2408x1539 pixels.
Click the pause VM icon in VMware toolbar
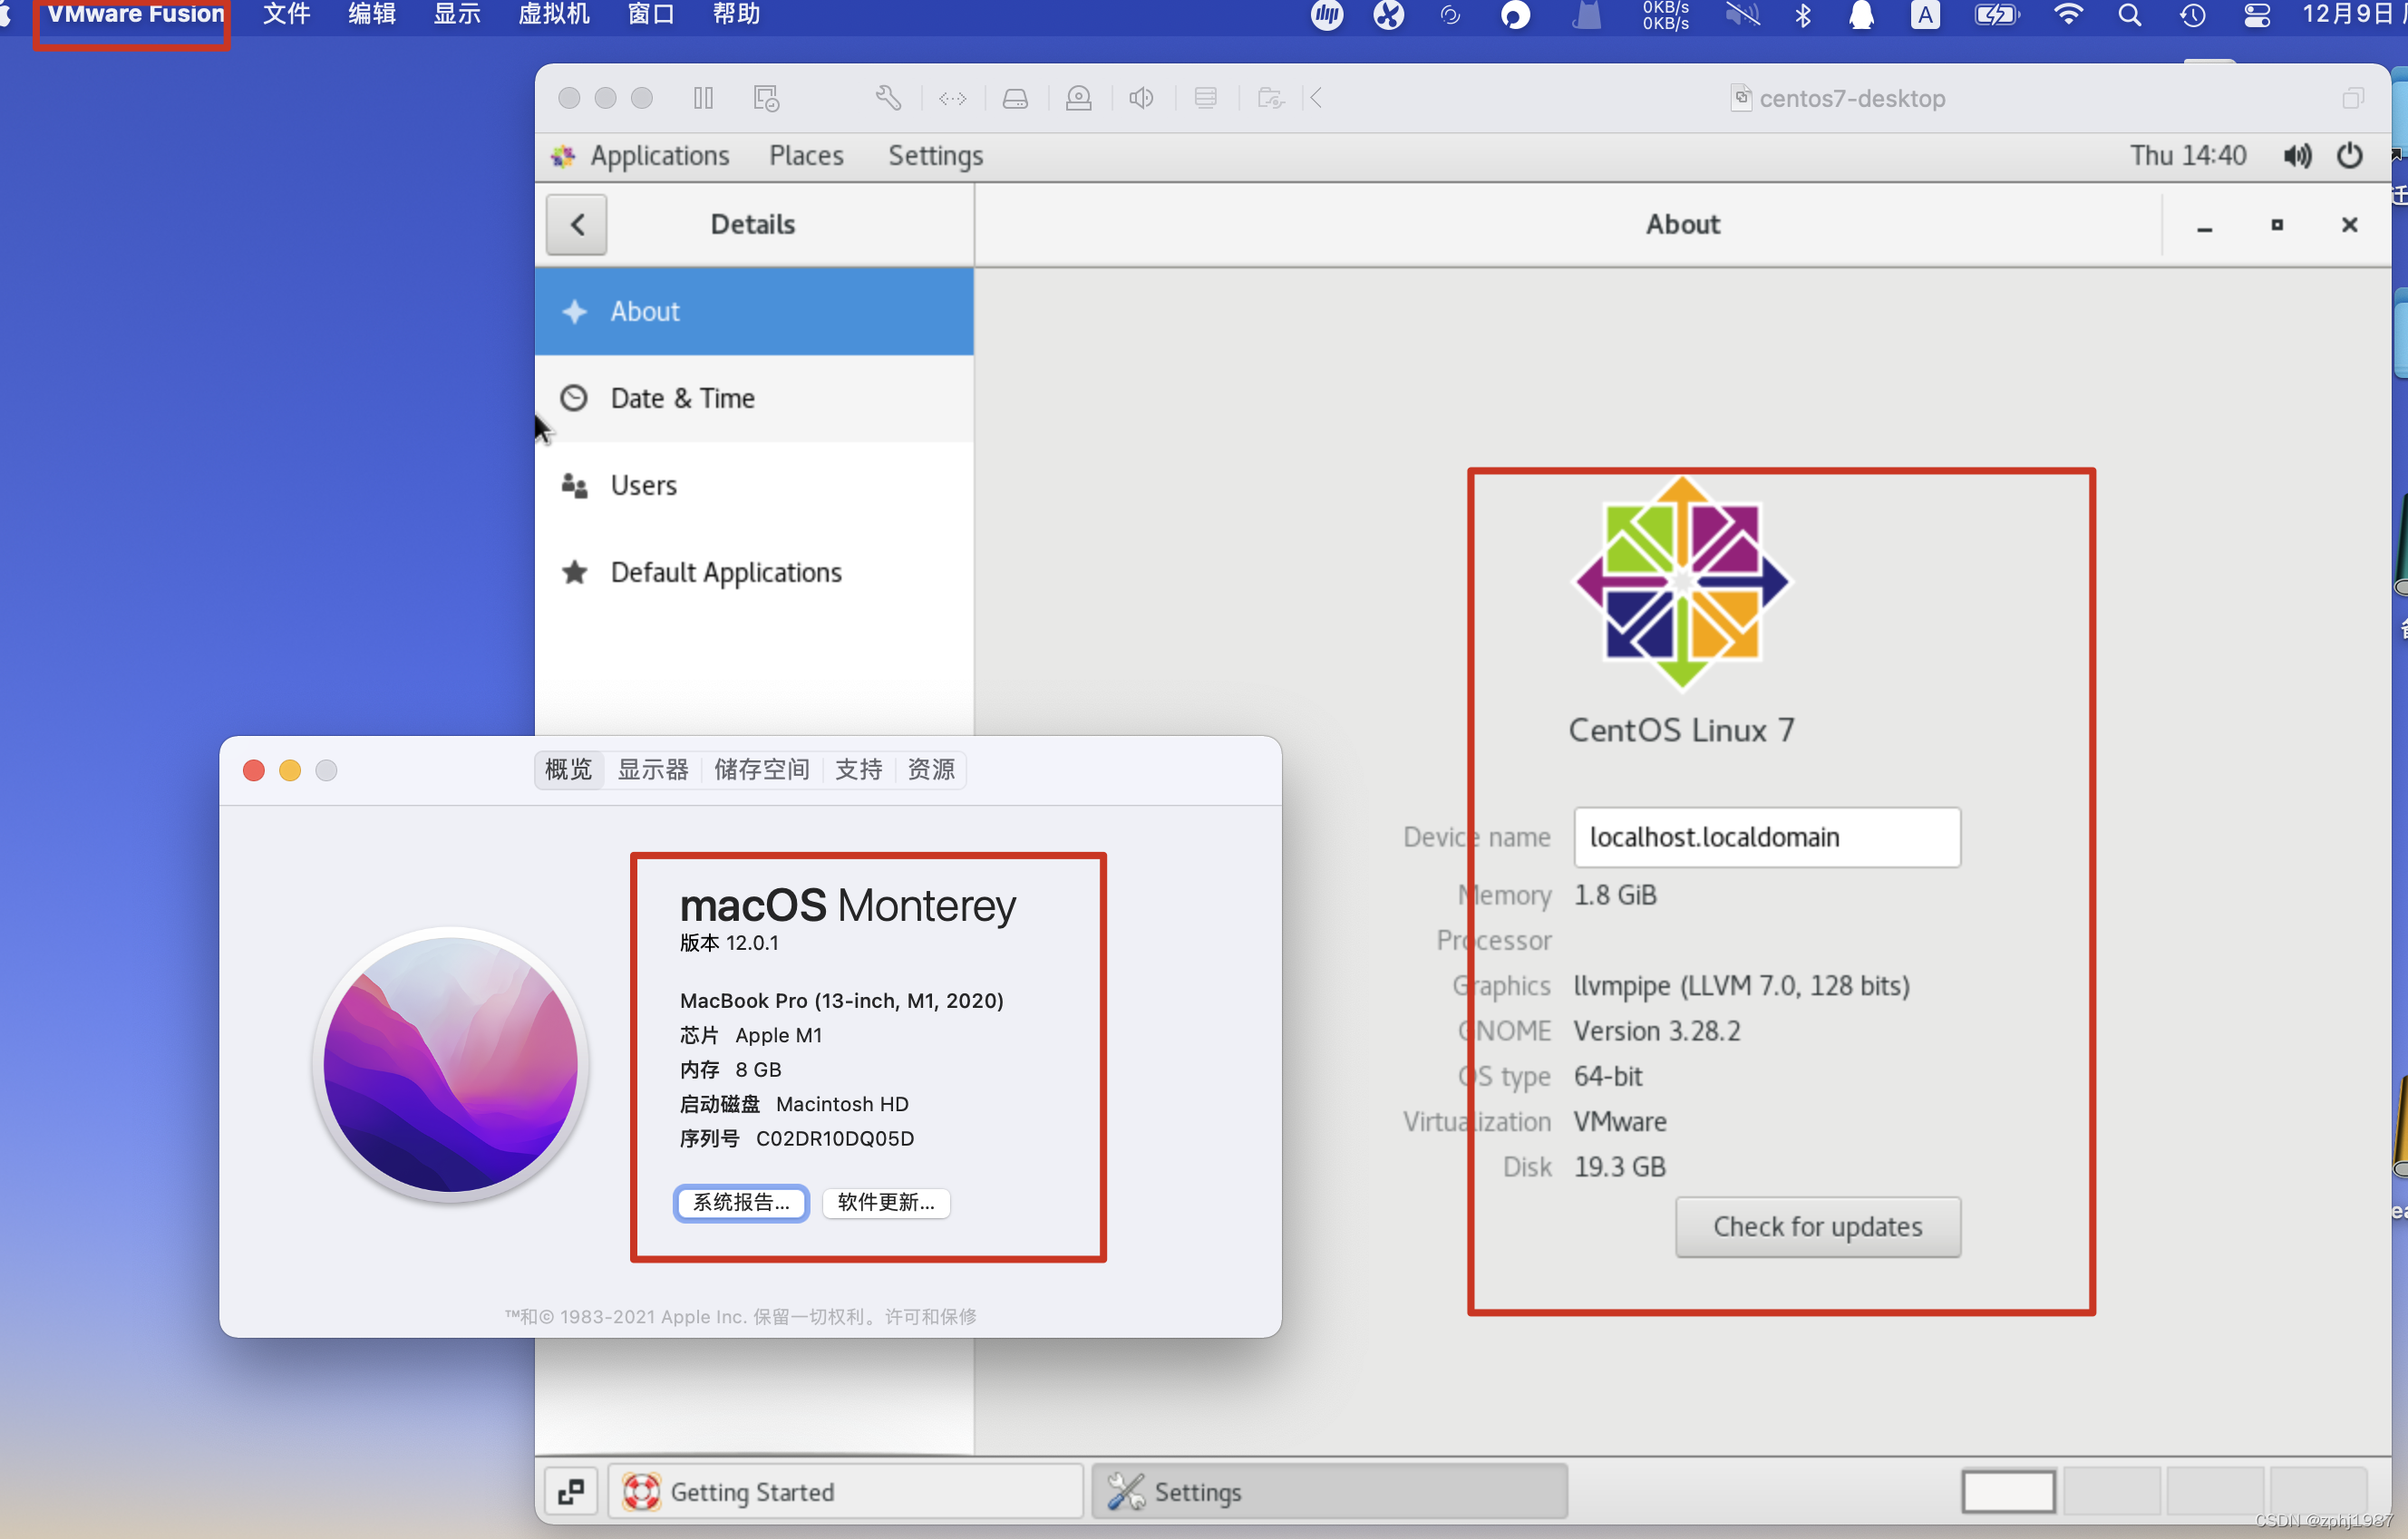[703, 98]
